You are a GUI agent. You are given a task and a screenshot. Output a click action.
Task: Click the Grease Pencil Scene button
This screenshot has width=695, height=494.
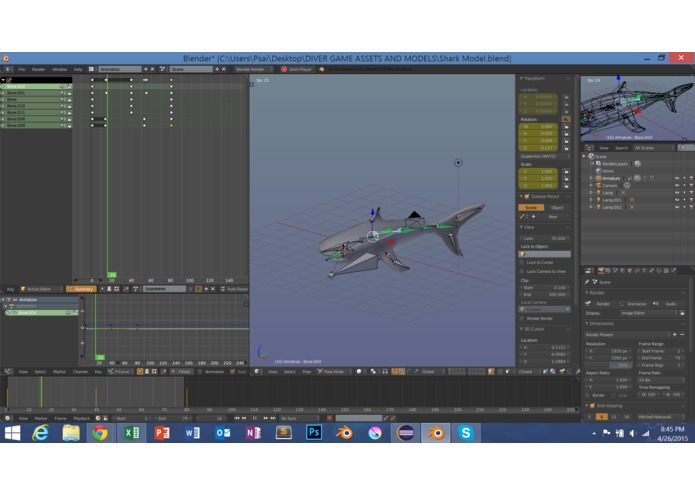coord(531,207)
